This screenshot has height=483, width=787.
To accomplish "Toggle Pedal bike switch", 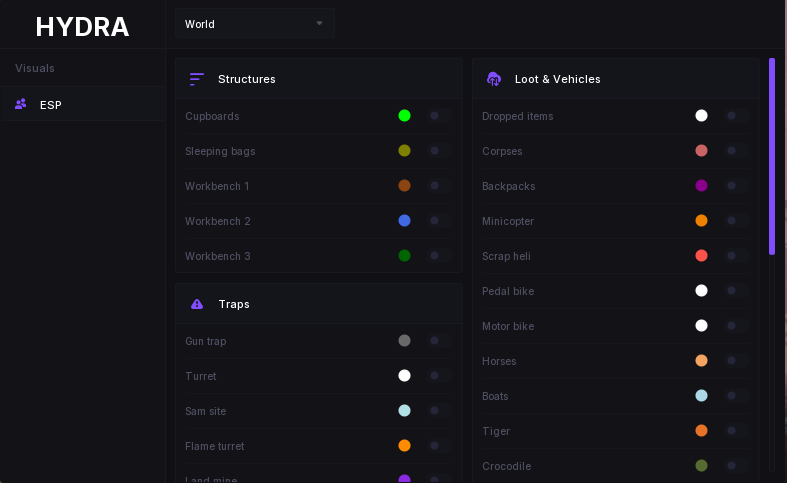I will [x=736, y=291].
